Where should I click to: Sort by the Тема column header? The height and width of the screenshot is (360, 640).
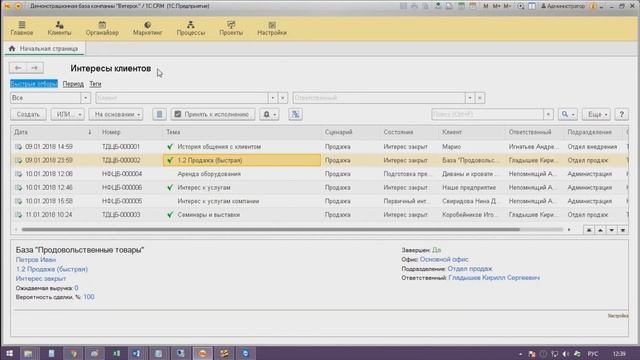click(x=242, y=132)
